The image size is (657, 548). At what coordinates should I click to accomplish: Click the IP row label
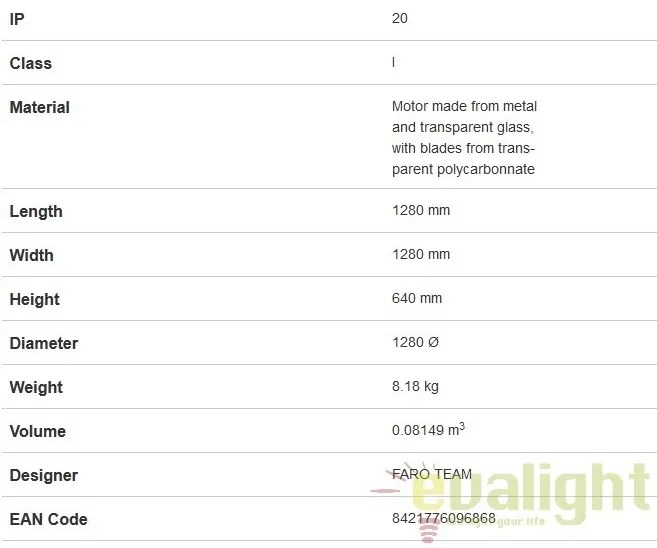pos(17,19)
